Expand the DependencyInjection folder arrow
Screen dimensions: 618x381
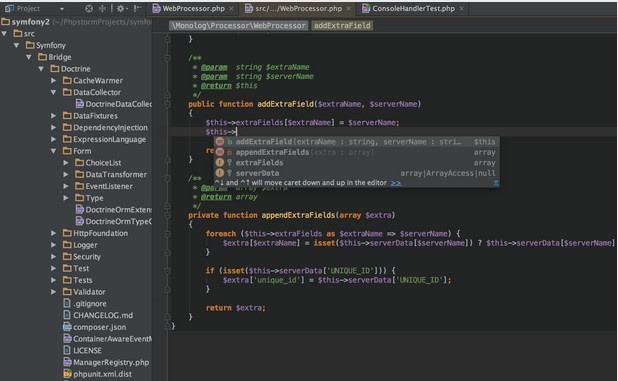[x=54, y=128]
